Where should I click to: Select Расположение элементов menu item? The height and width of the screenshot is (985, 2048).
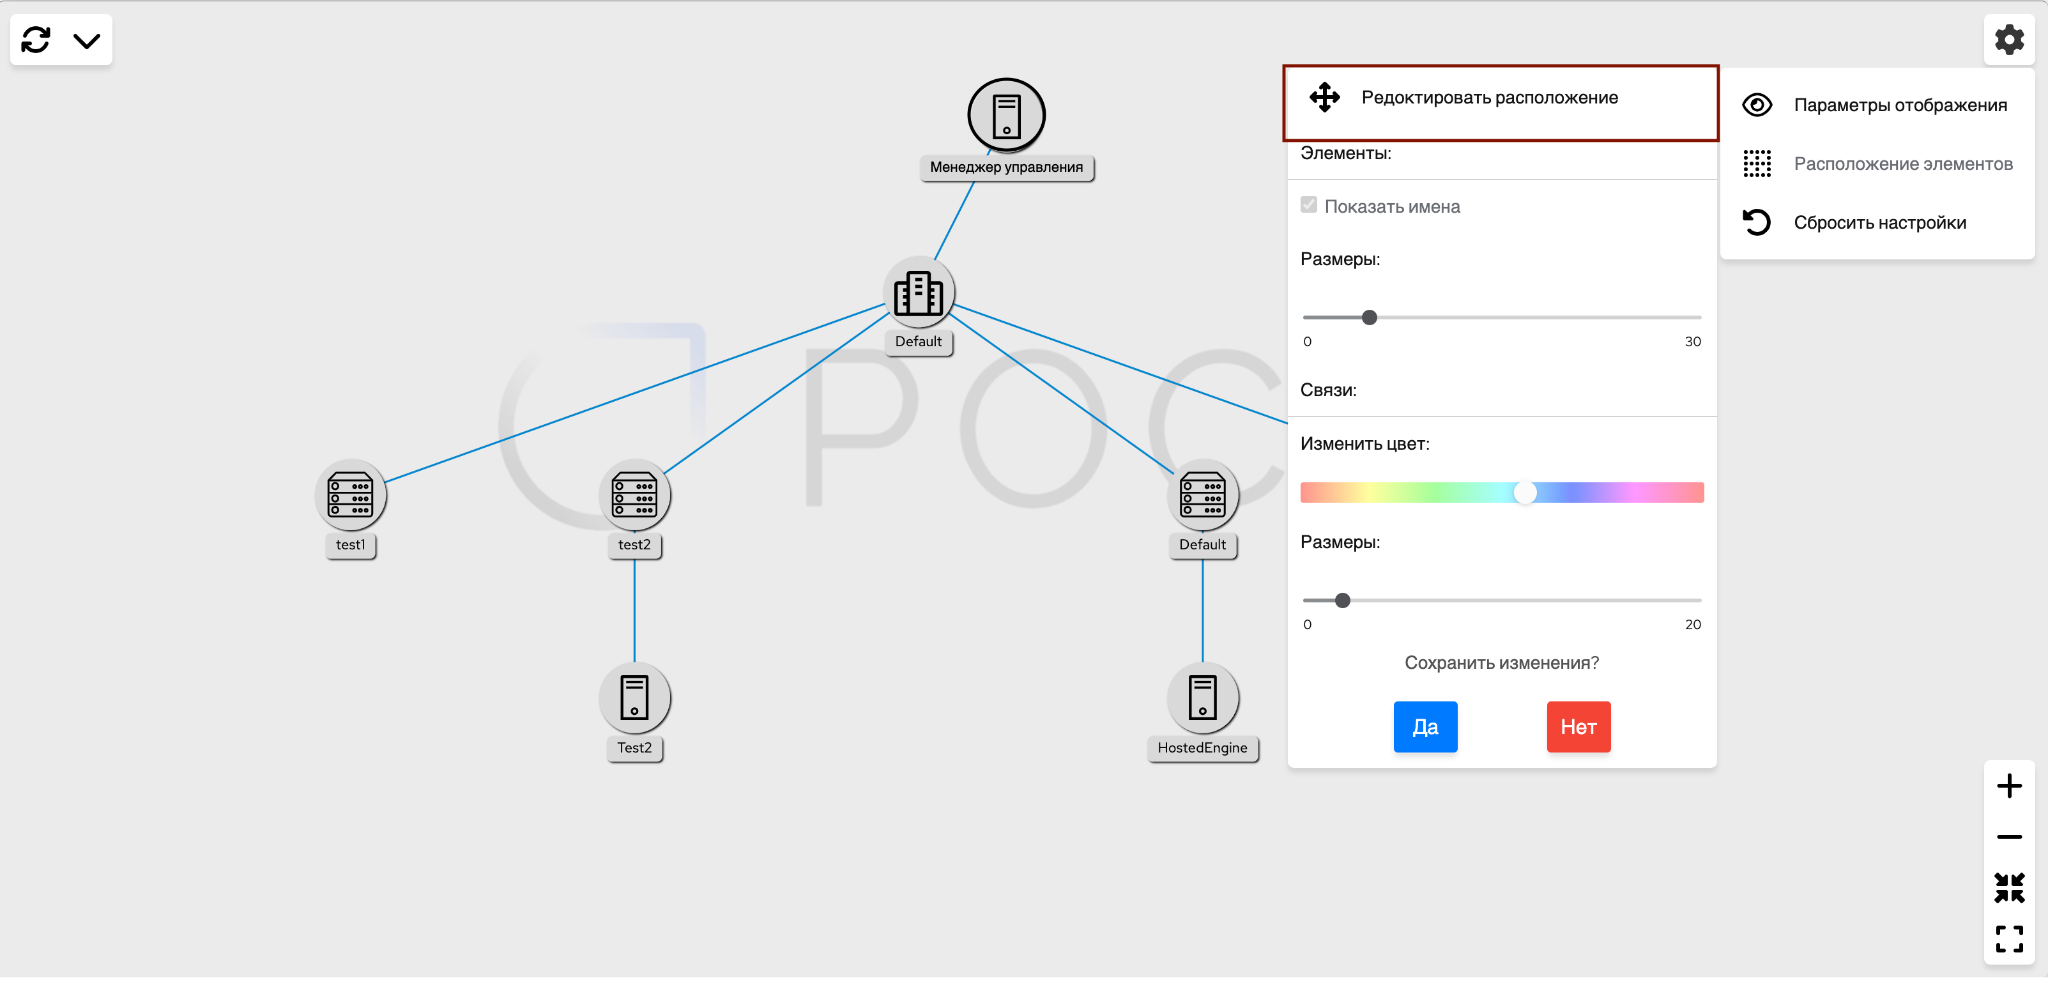point(1902,164)
